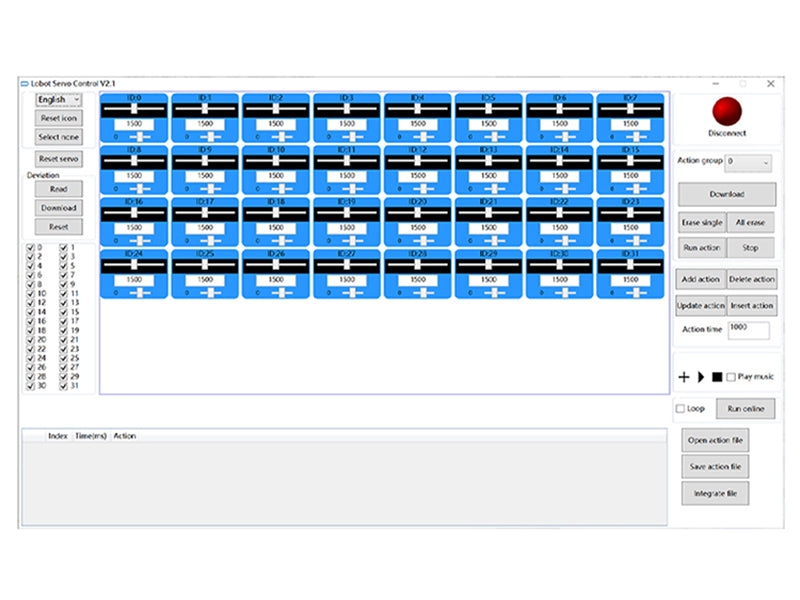Viewport: 800px width, 600px height.
Task: Click the Stop button
Action: [750, 248]
